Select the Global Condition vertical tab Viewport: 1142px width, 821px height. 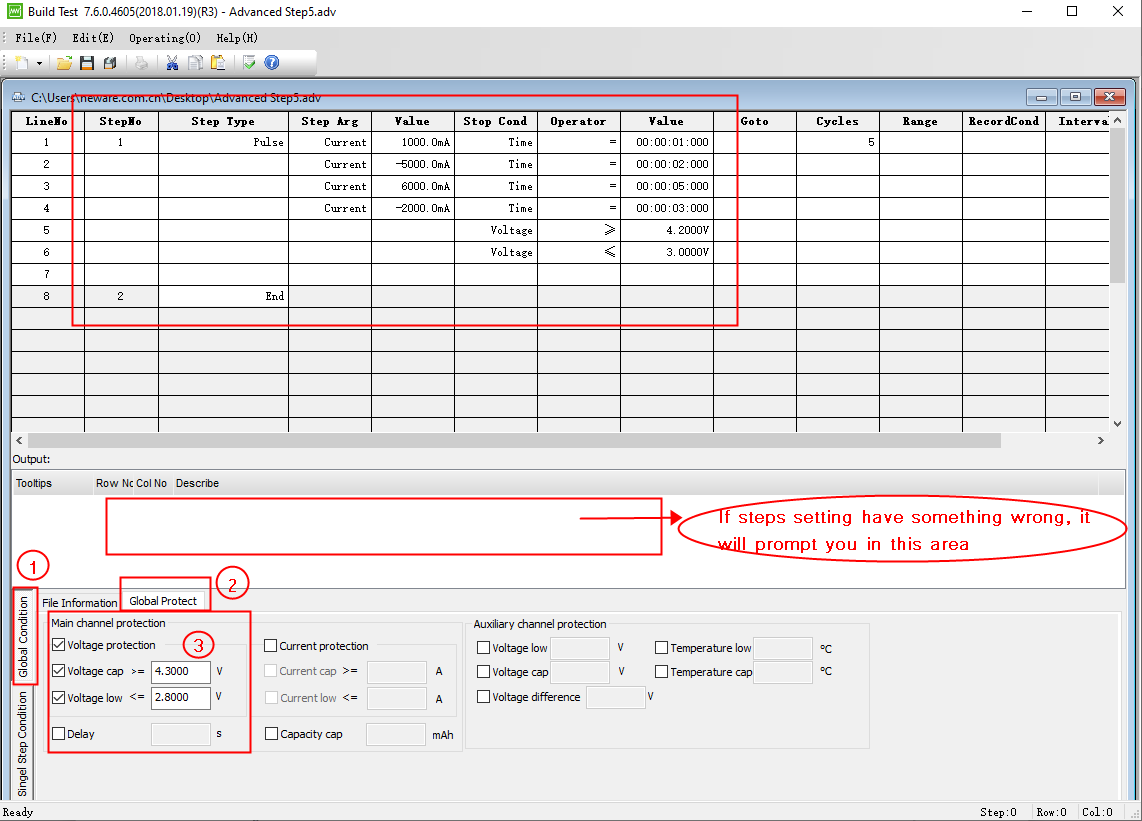[23, 637]
